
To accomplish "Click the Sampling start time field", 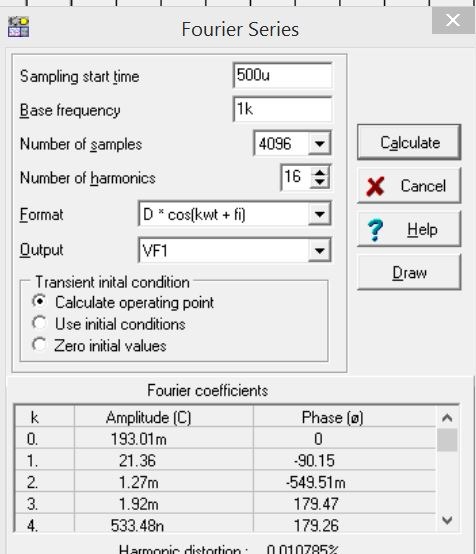I will [283, 75].
